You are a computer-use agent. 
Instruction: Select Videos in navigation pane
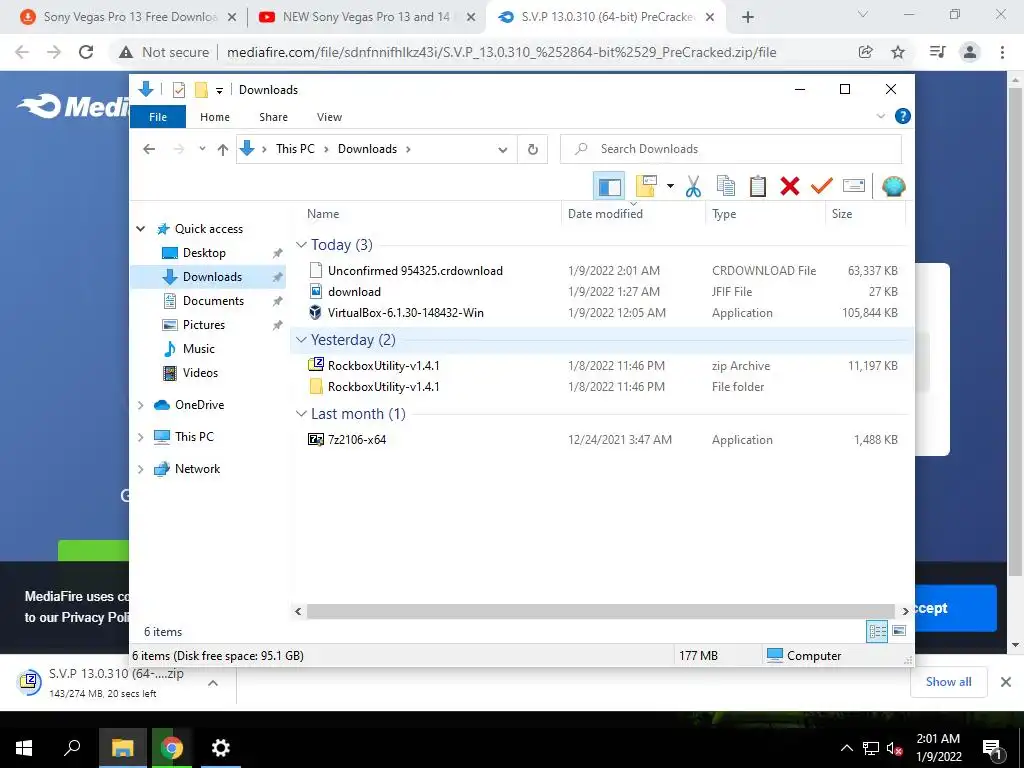point(200,373)
